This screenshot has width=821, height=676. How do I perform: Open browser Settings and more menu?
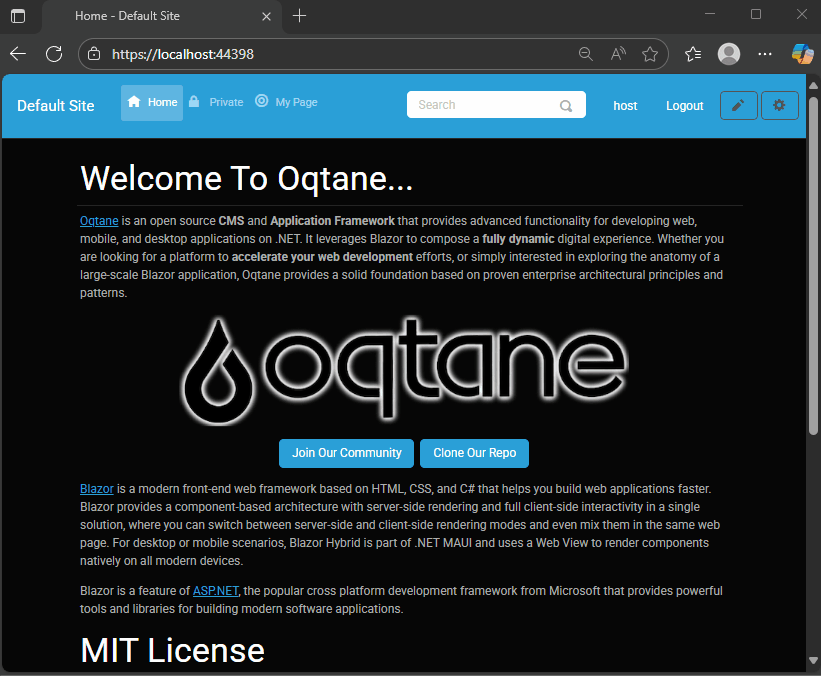pyautogui.click(x=765, y=54)
